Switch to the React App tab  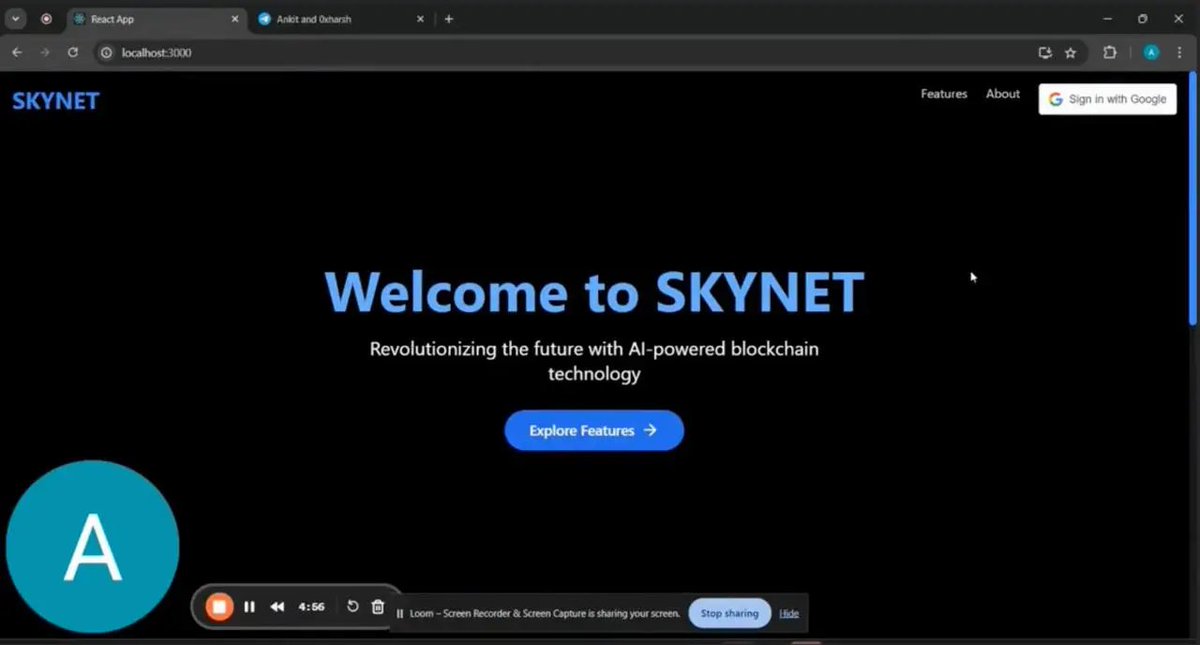pos(157,19)
